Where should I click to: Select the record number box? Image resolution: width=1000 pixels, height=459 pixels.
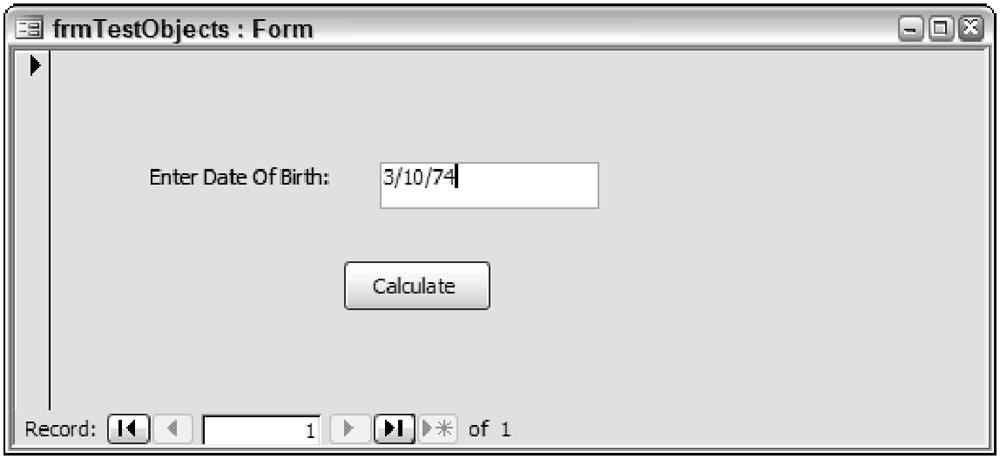263,430
